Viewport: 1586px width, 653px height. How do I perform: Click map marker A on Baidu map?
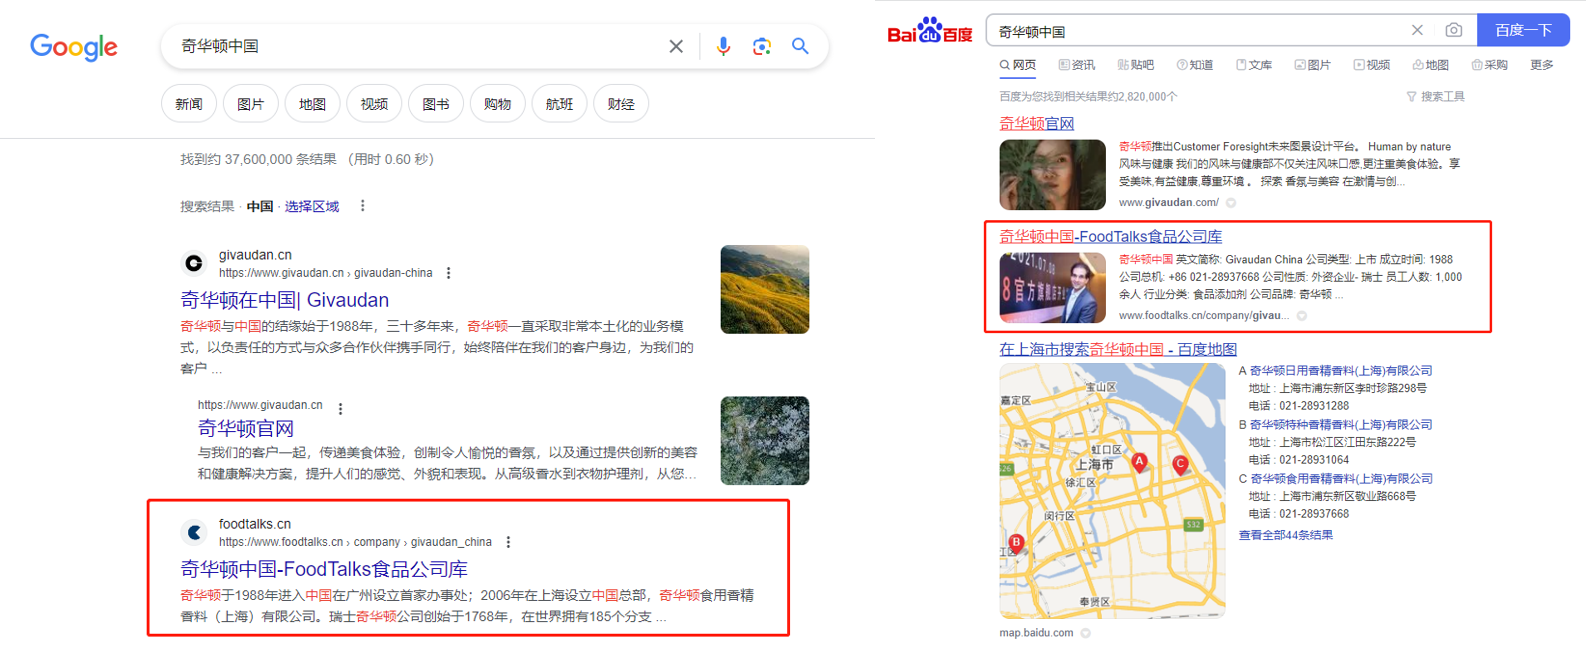1139,462
